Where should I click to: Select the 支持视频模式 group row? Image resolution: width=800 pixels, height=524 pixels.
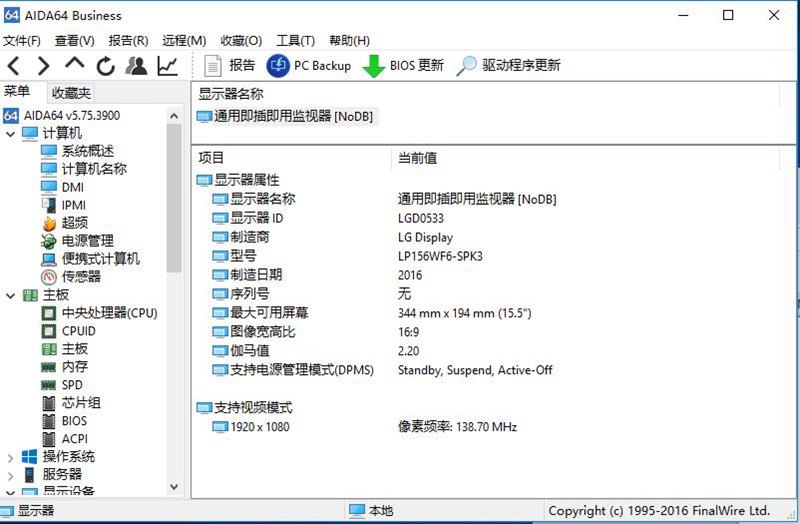coord(244,408)
